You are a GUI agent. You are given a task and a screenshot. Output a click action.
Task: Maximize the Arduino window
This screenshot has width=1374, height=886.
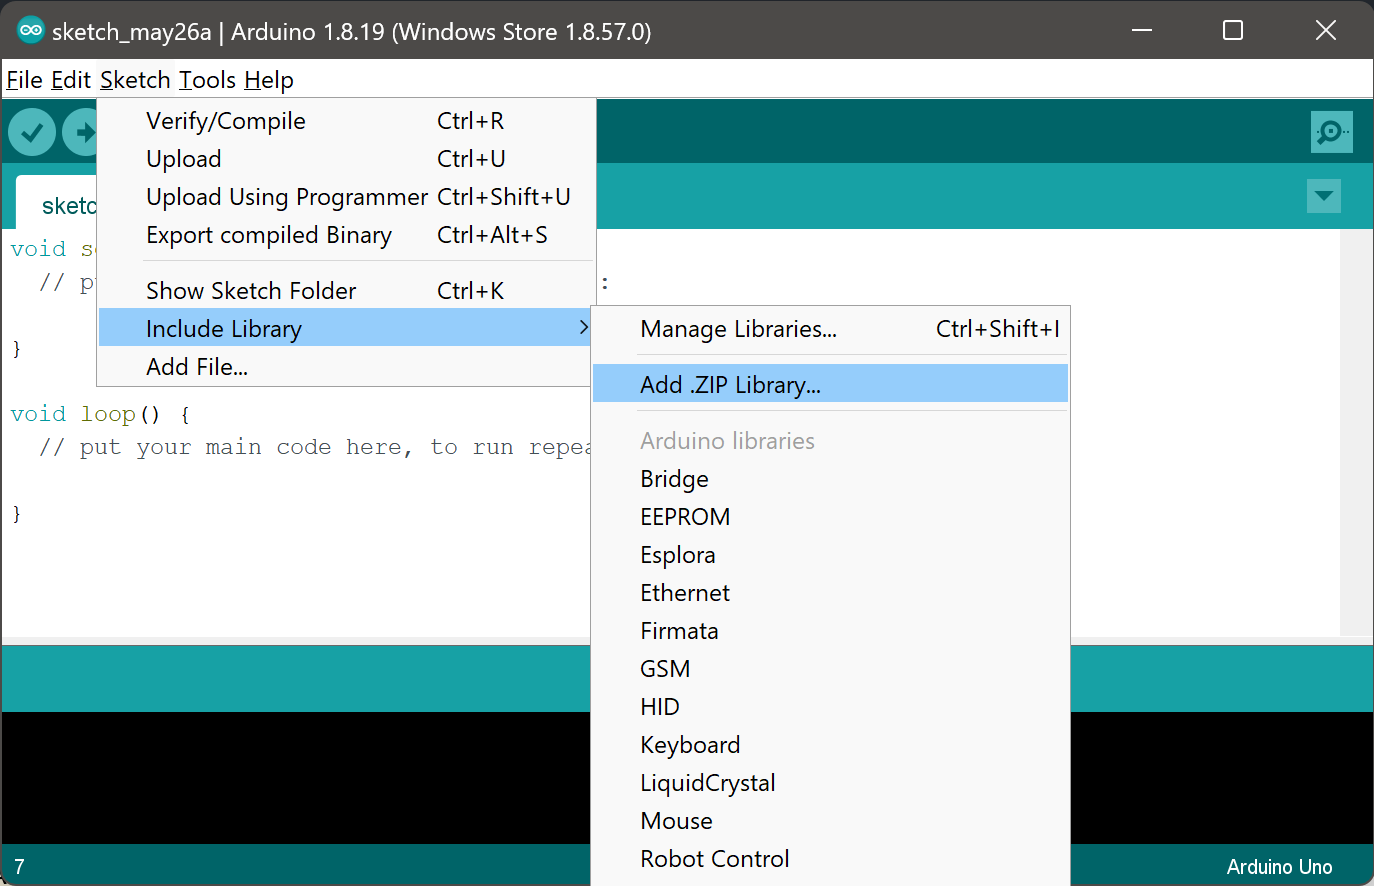coord(1233,31)
